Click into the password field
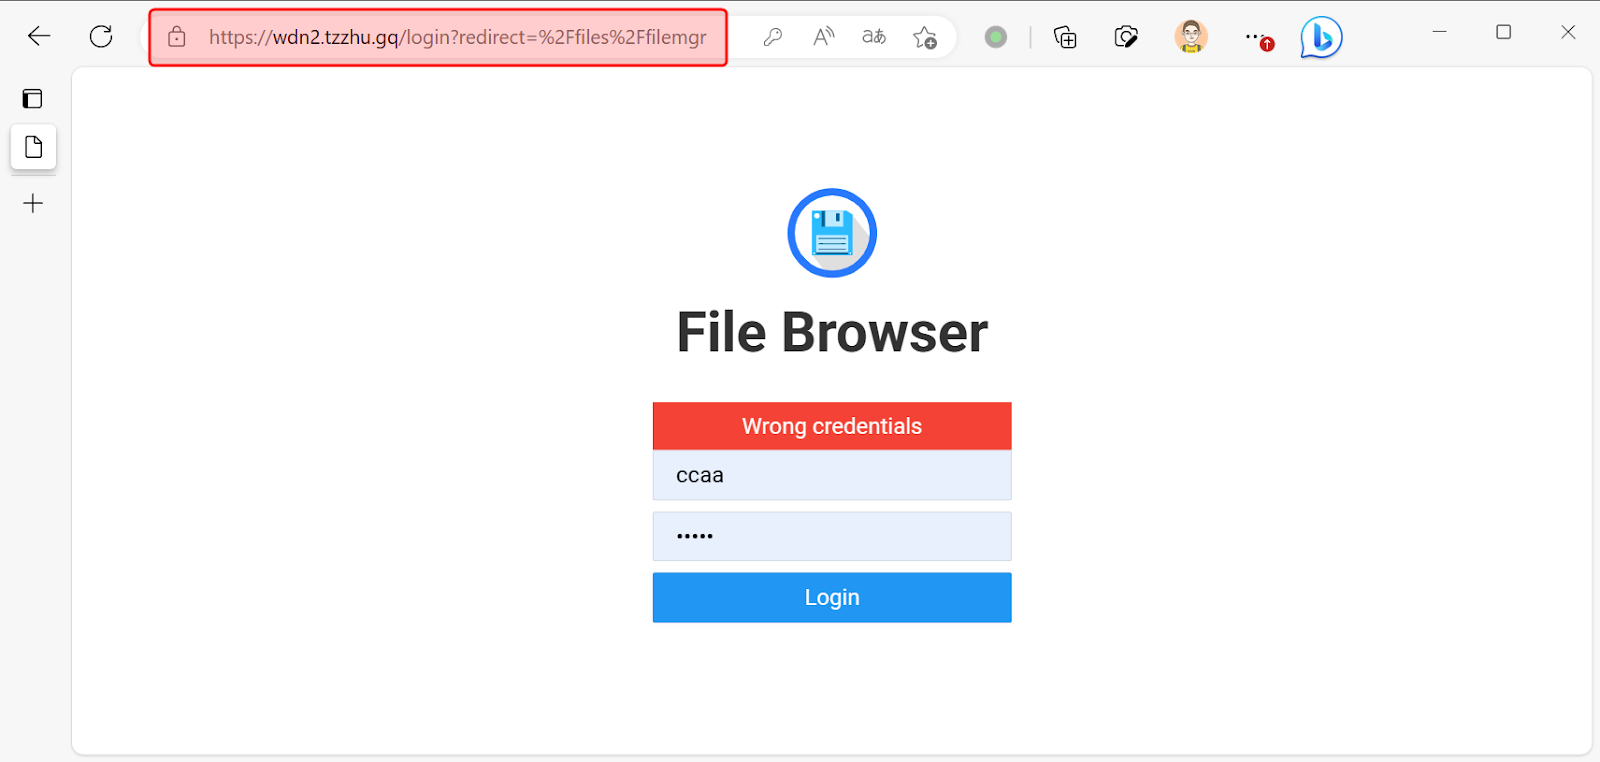 831,536
